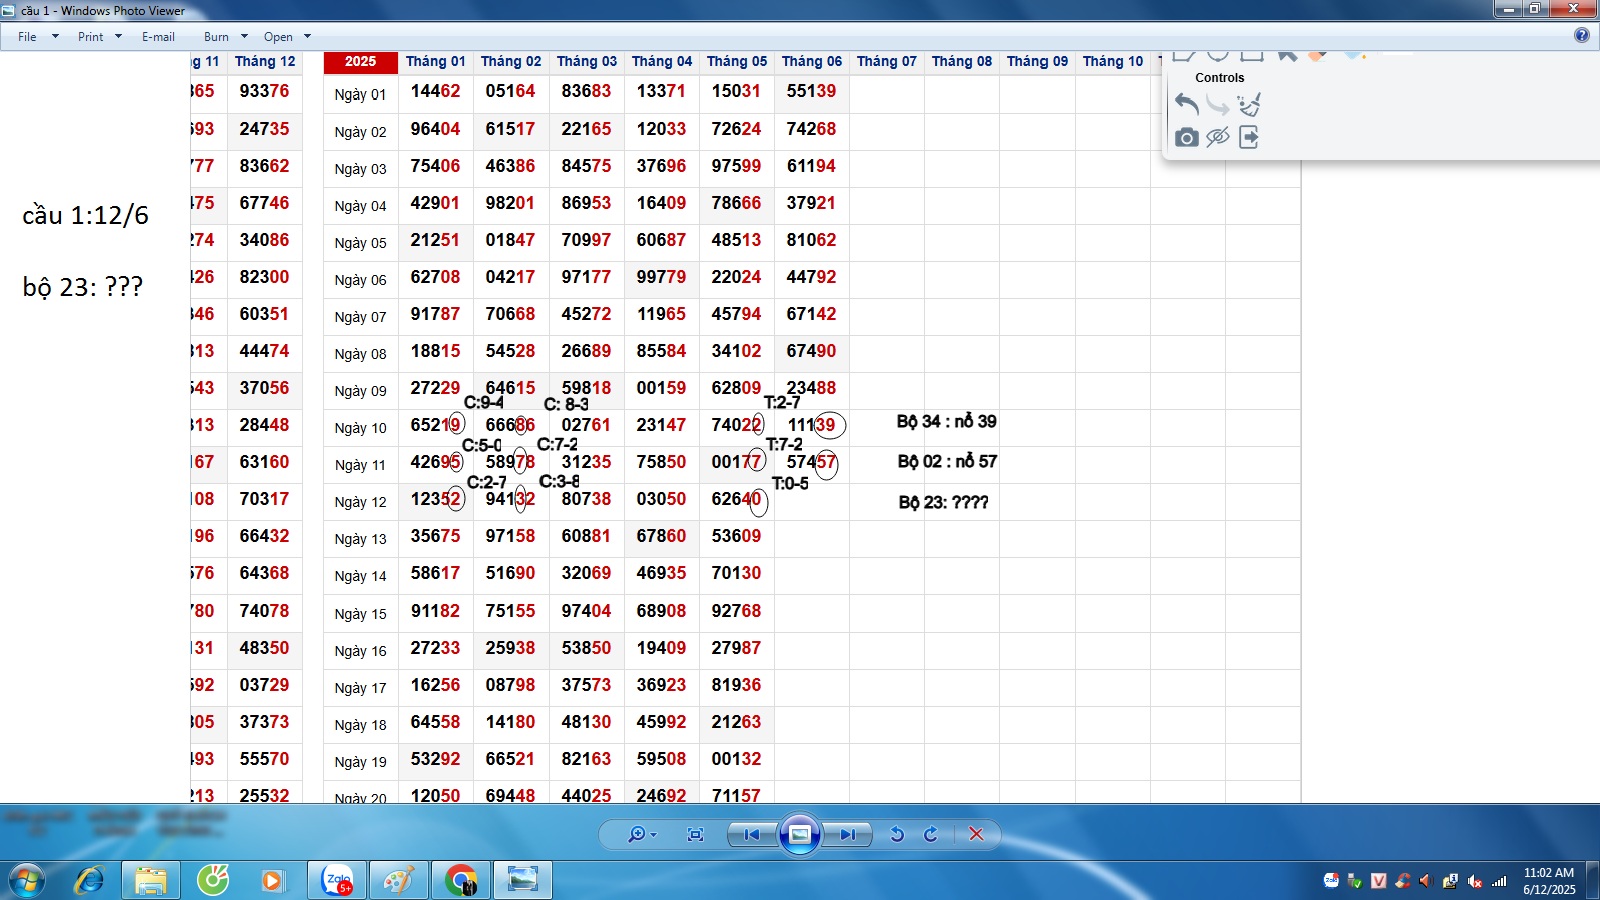
Task: Click the E-mail menu item
Action: click(158, 37)
